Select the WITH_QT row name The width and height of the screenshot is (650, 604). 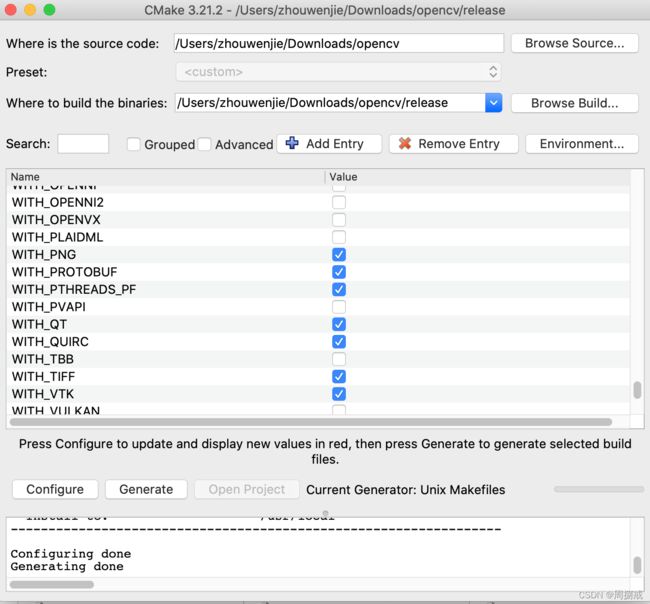click(39, 324)
